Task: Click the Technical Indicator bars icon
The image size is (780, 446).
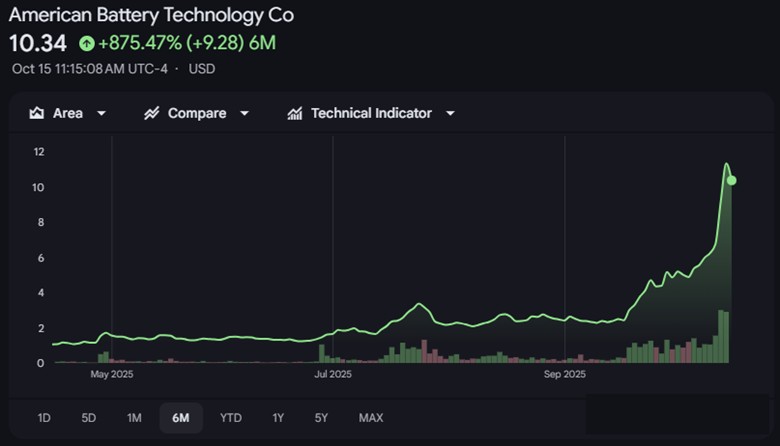Action: click(295, 114)
